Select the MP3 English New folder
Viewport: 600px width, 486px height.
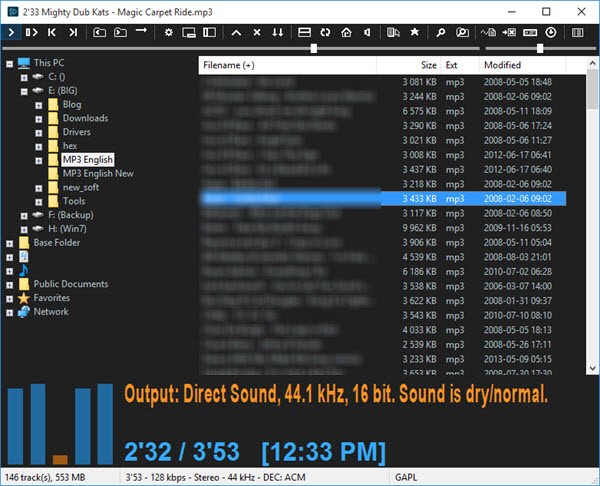pos(98,173)
